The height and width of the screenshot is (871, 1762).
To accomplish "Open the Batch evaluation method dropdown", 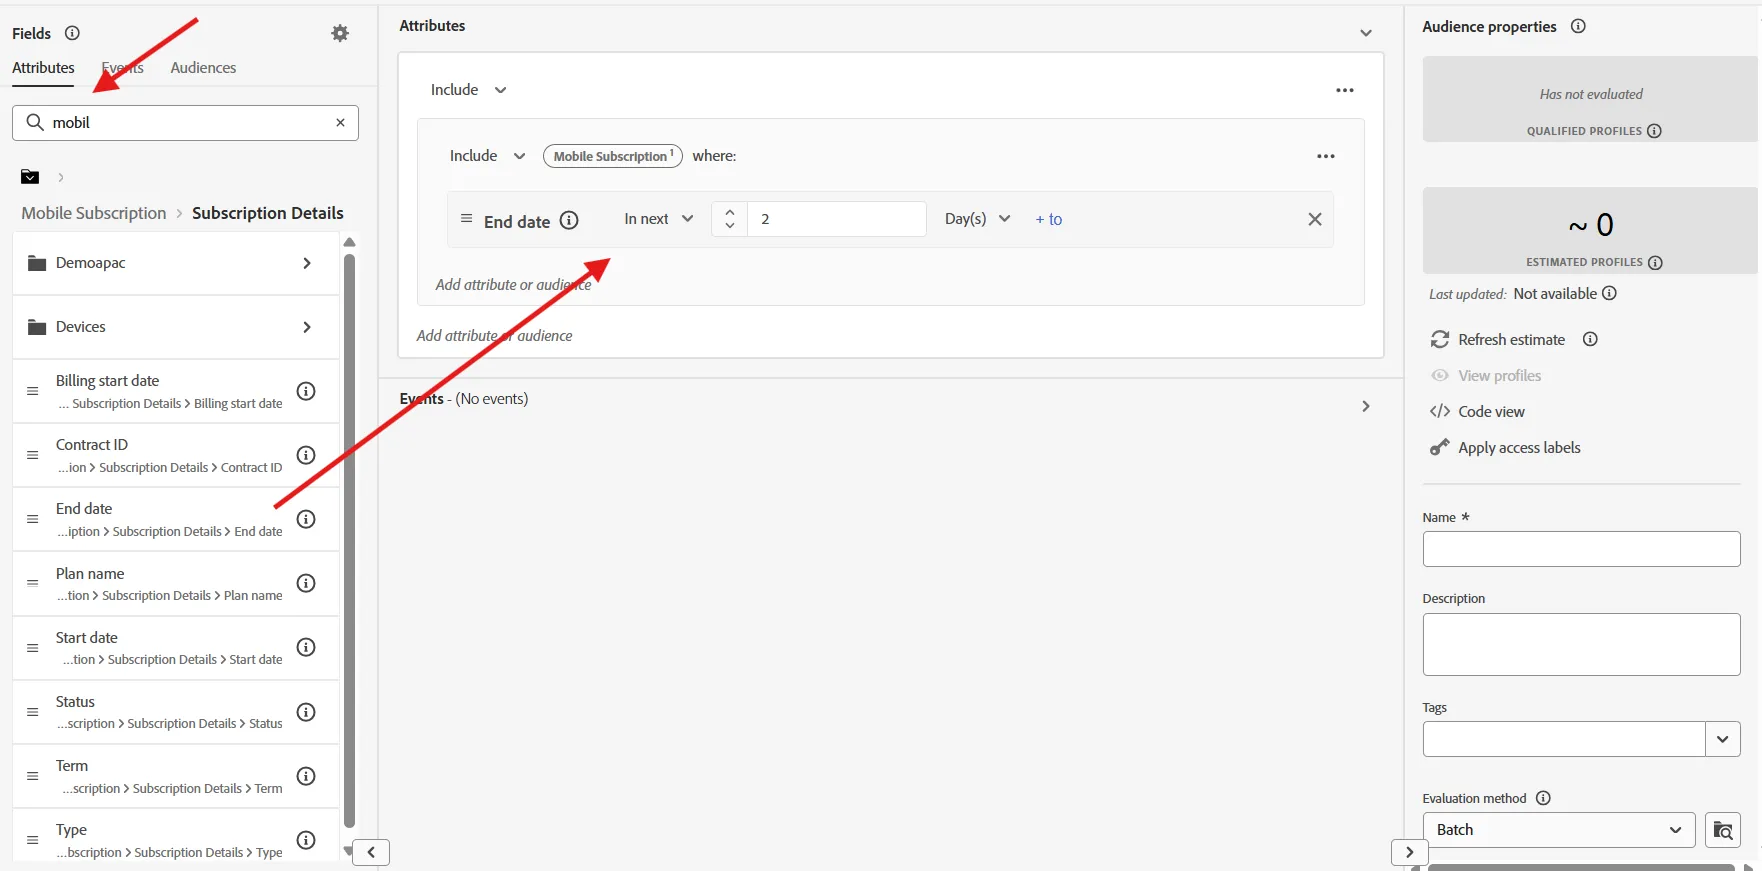I will (1559, 830).
